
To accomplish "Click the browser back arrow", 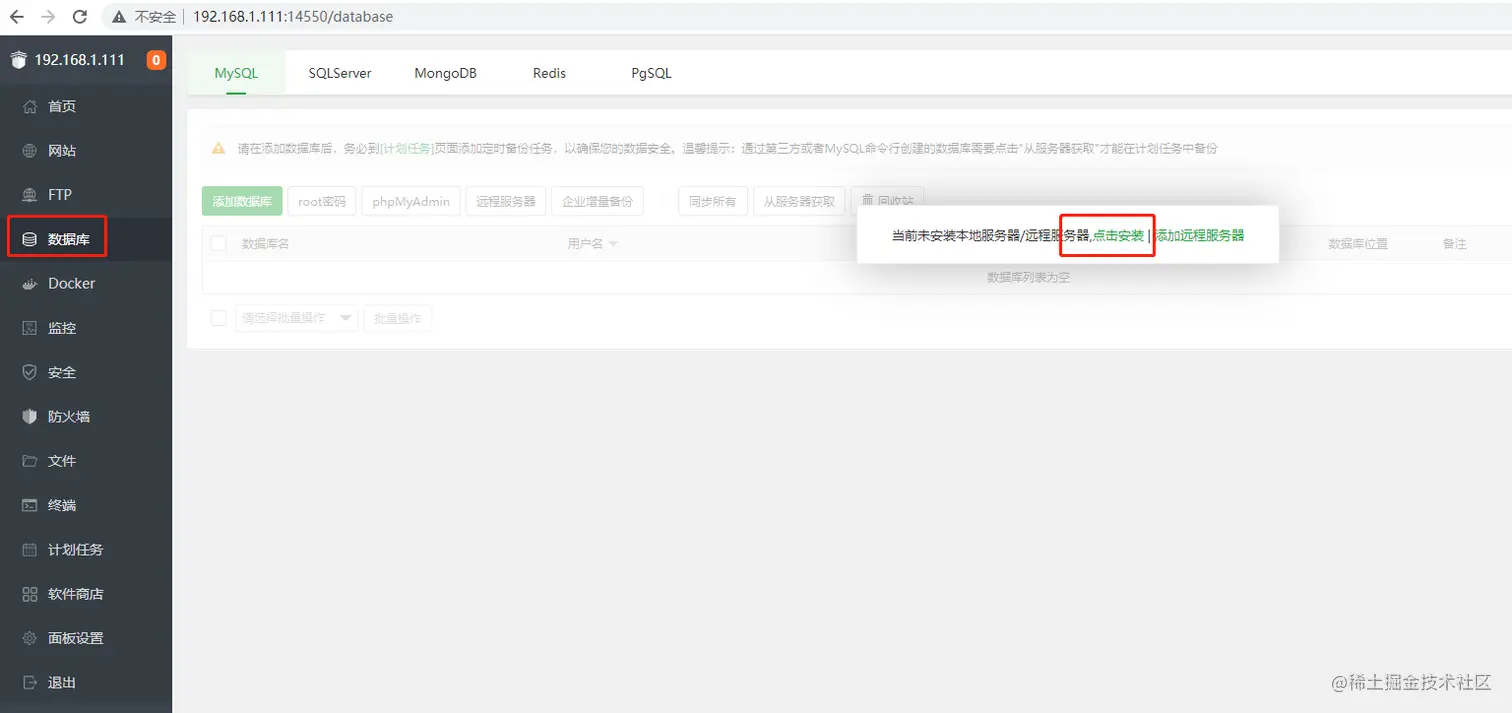I will [x=17, y=17].
